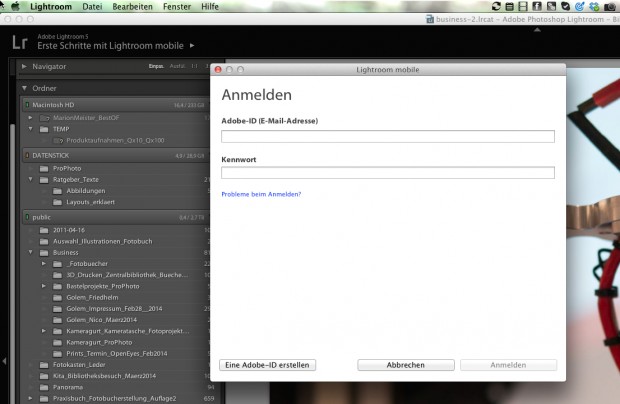Open the Fenster menu
The height and width of the screenshot is (404, 620).
(x=177, y=6)
